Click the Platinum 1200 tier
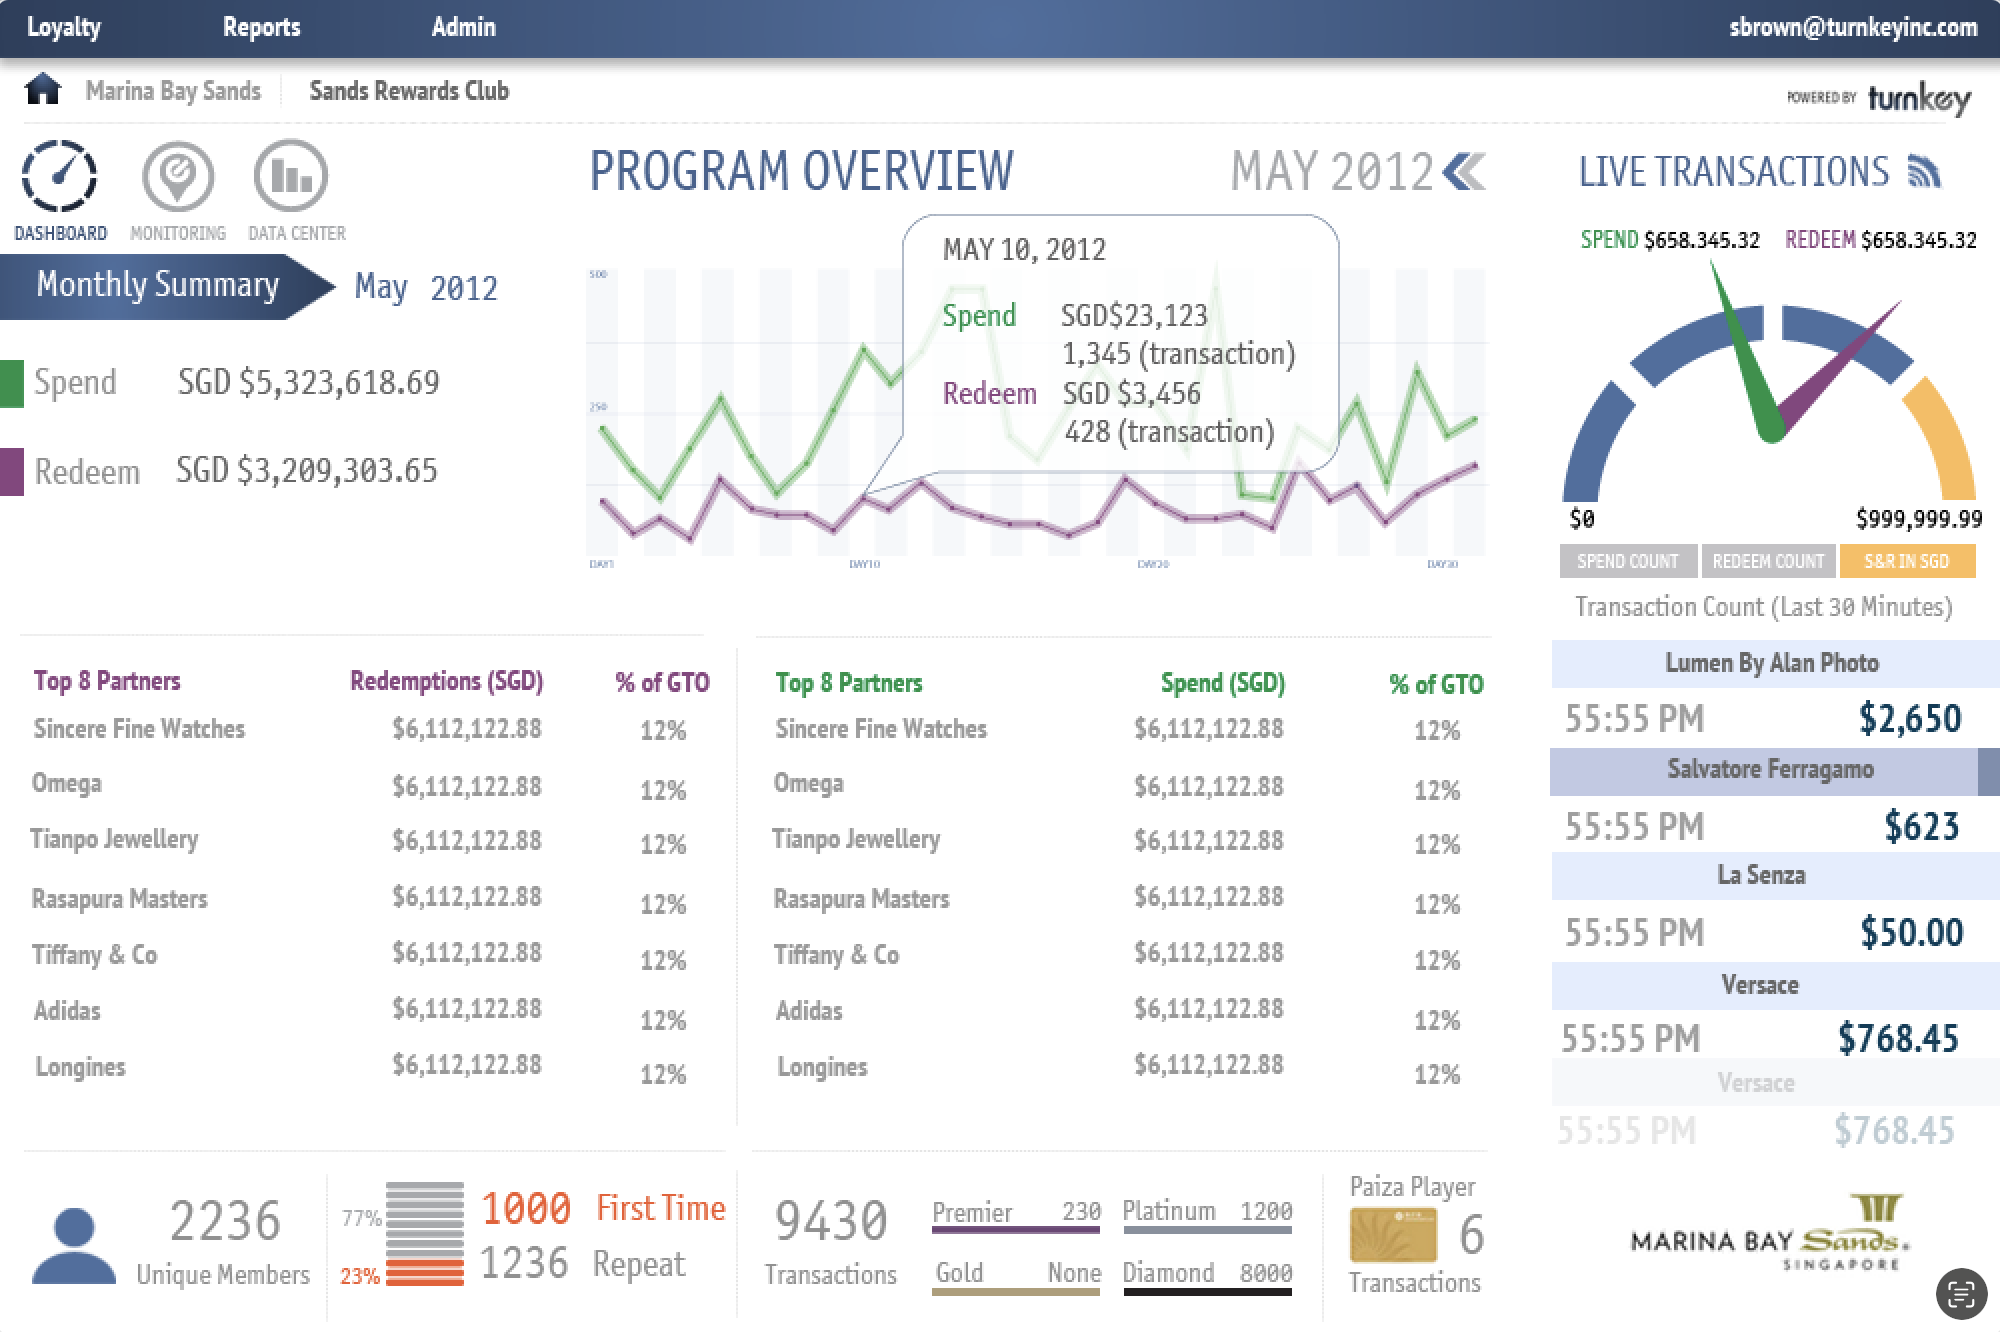 click(1207, 1214)
